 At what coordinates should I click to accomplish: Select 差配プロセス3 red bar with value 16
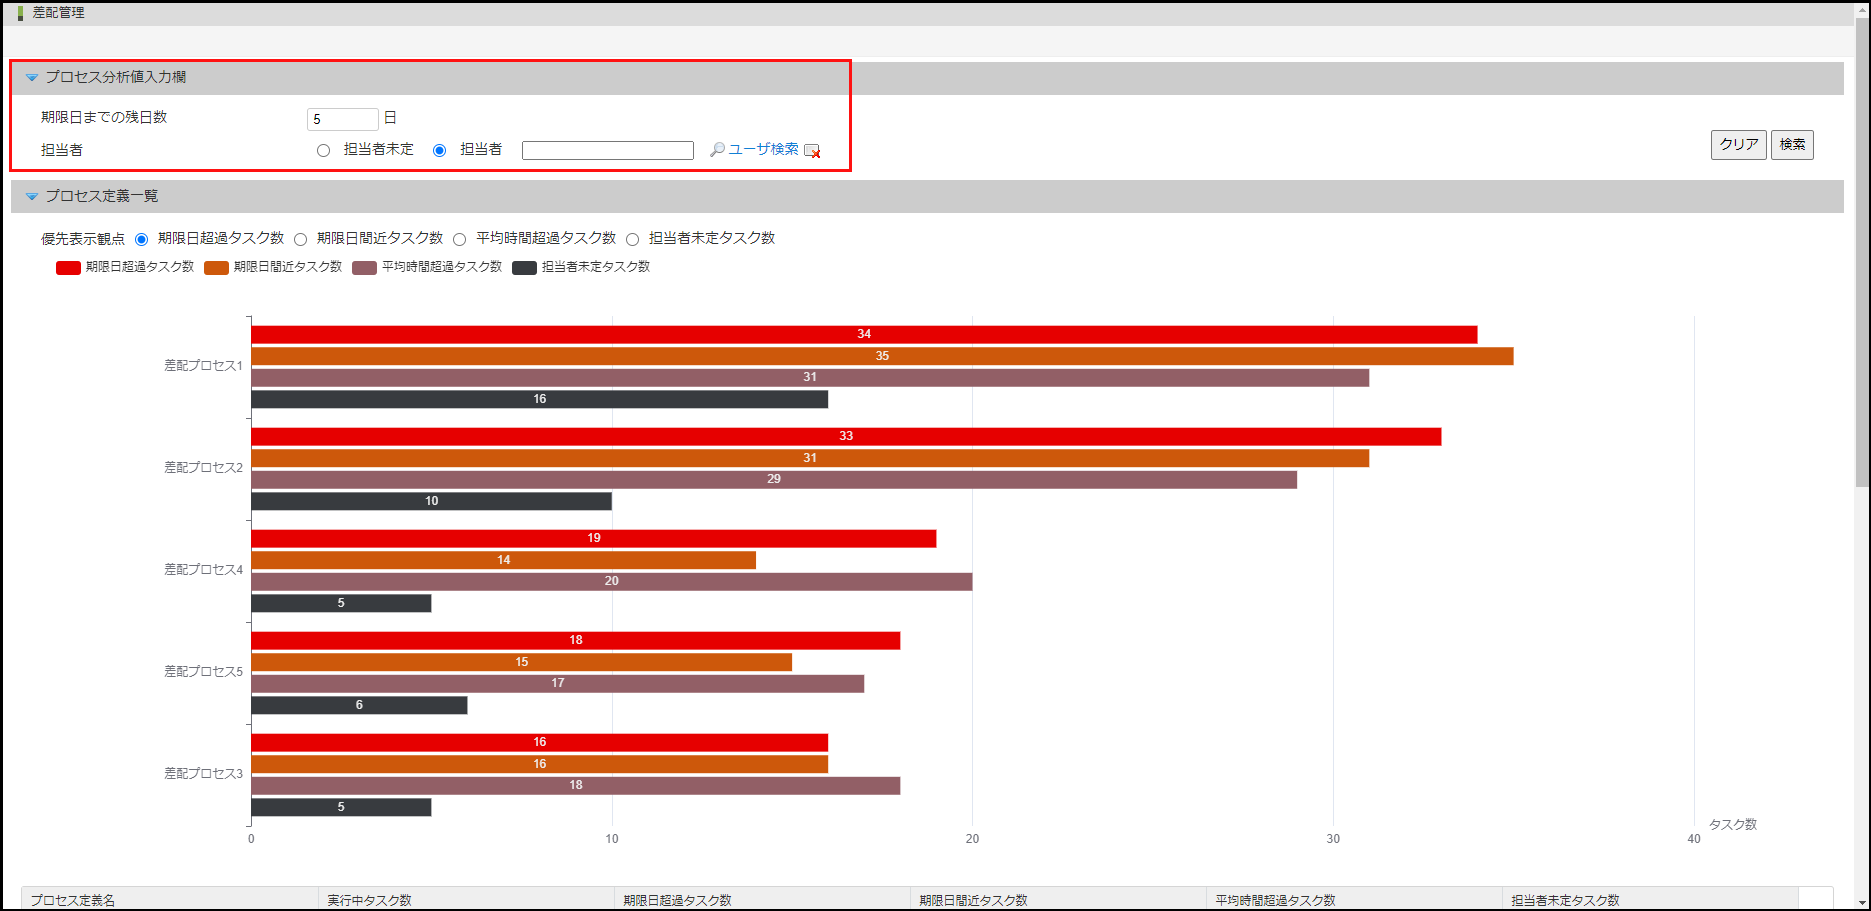click(539, 742)
